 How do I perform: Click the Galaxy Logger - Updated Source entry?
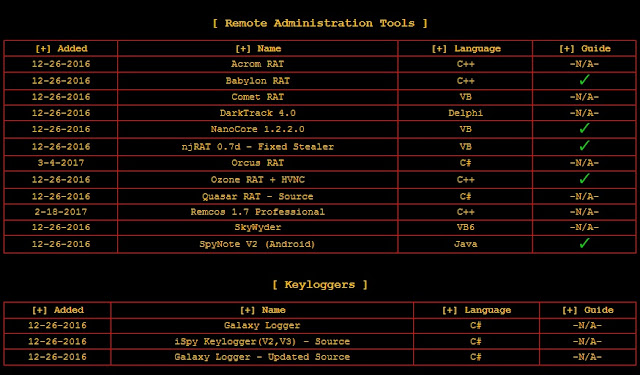(262, 357)
